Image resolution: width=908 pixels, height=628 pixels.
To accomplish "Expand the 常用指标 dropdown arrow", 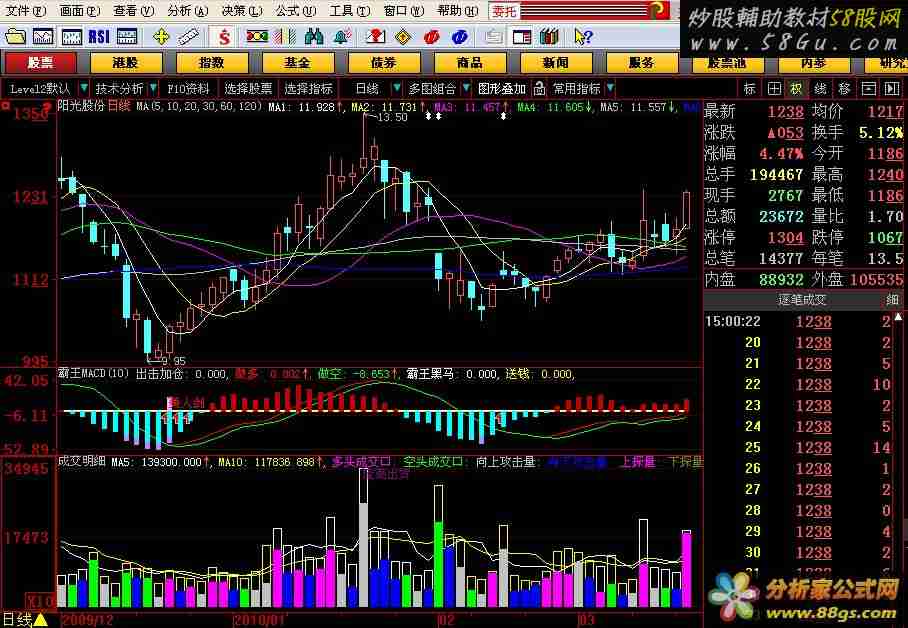I will (x=610, y=89).
